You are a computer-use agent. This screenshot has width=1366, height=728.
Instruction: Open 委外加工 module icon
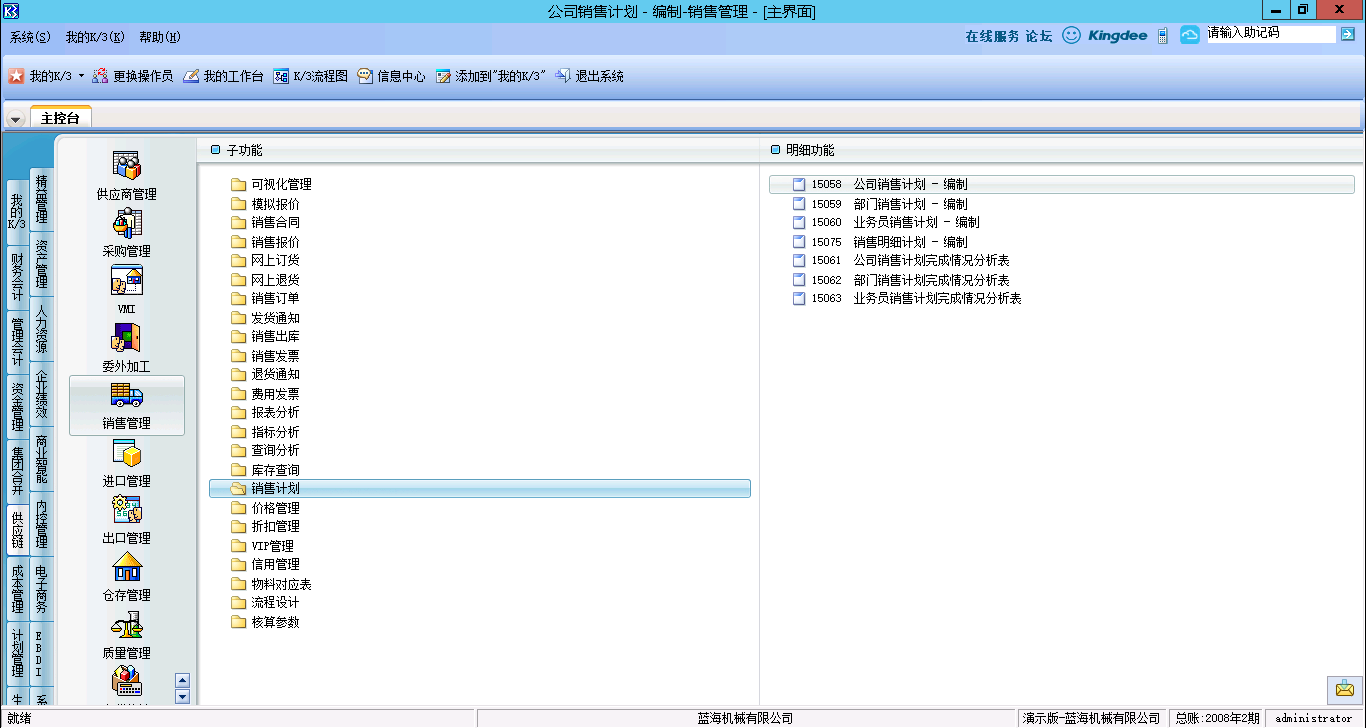tap(127, 338)
